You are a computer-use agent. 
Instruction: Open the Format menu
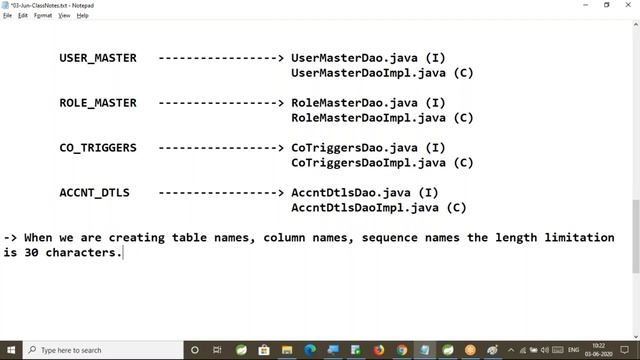[x=43, y=16]
